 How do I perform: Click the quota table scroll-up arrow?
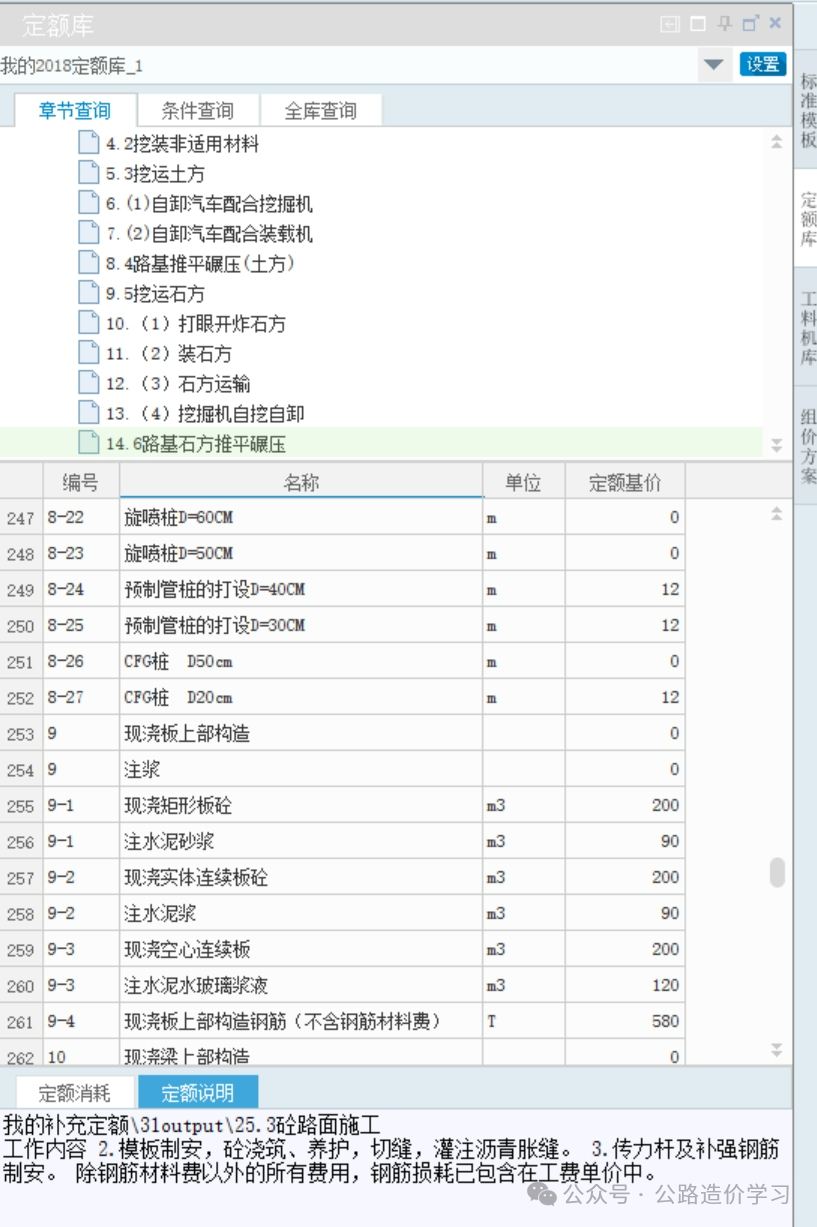777,514
